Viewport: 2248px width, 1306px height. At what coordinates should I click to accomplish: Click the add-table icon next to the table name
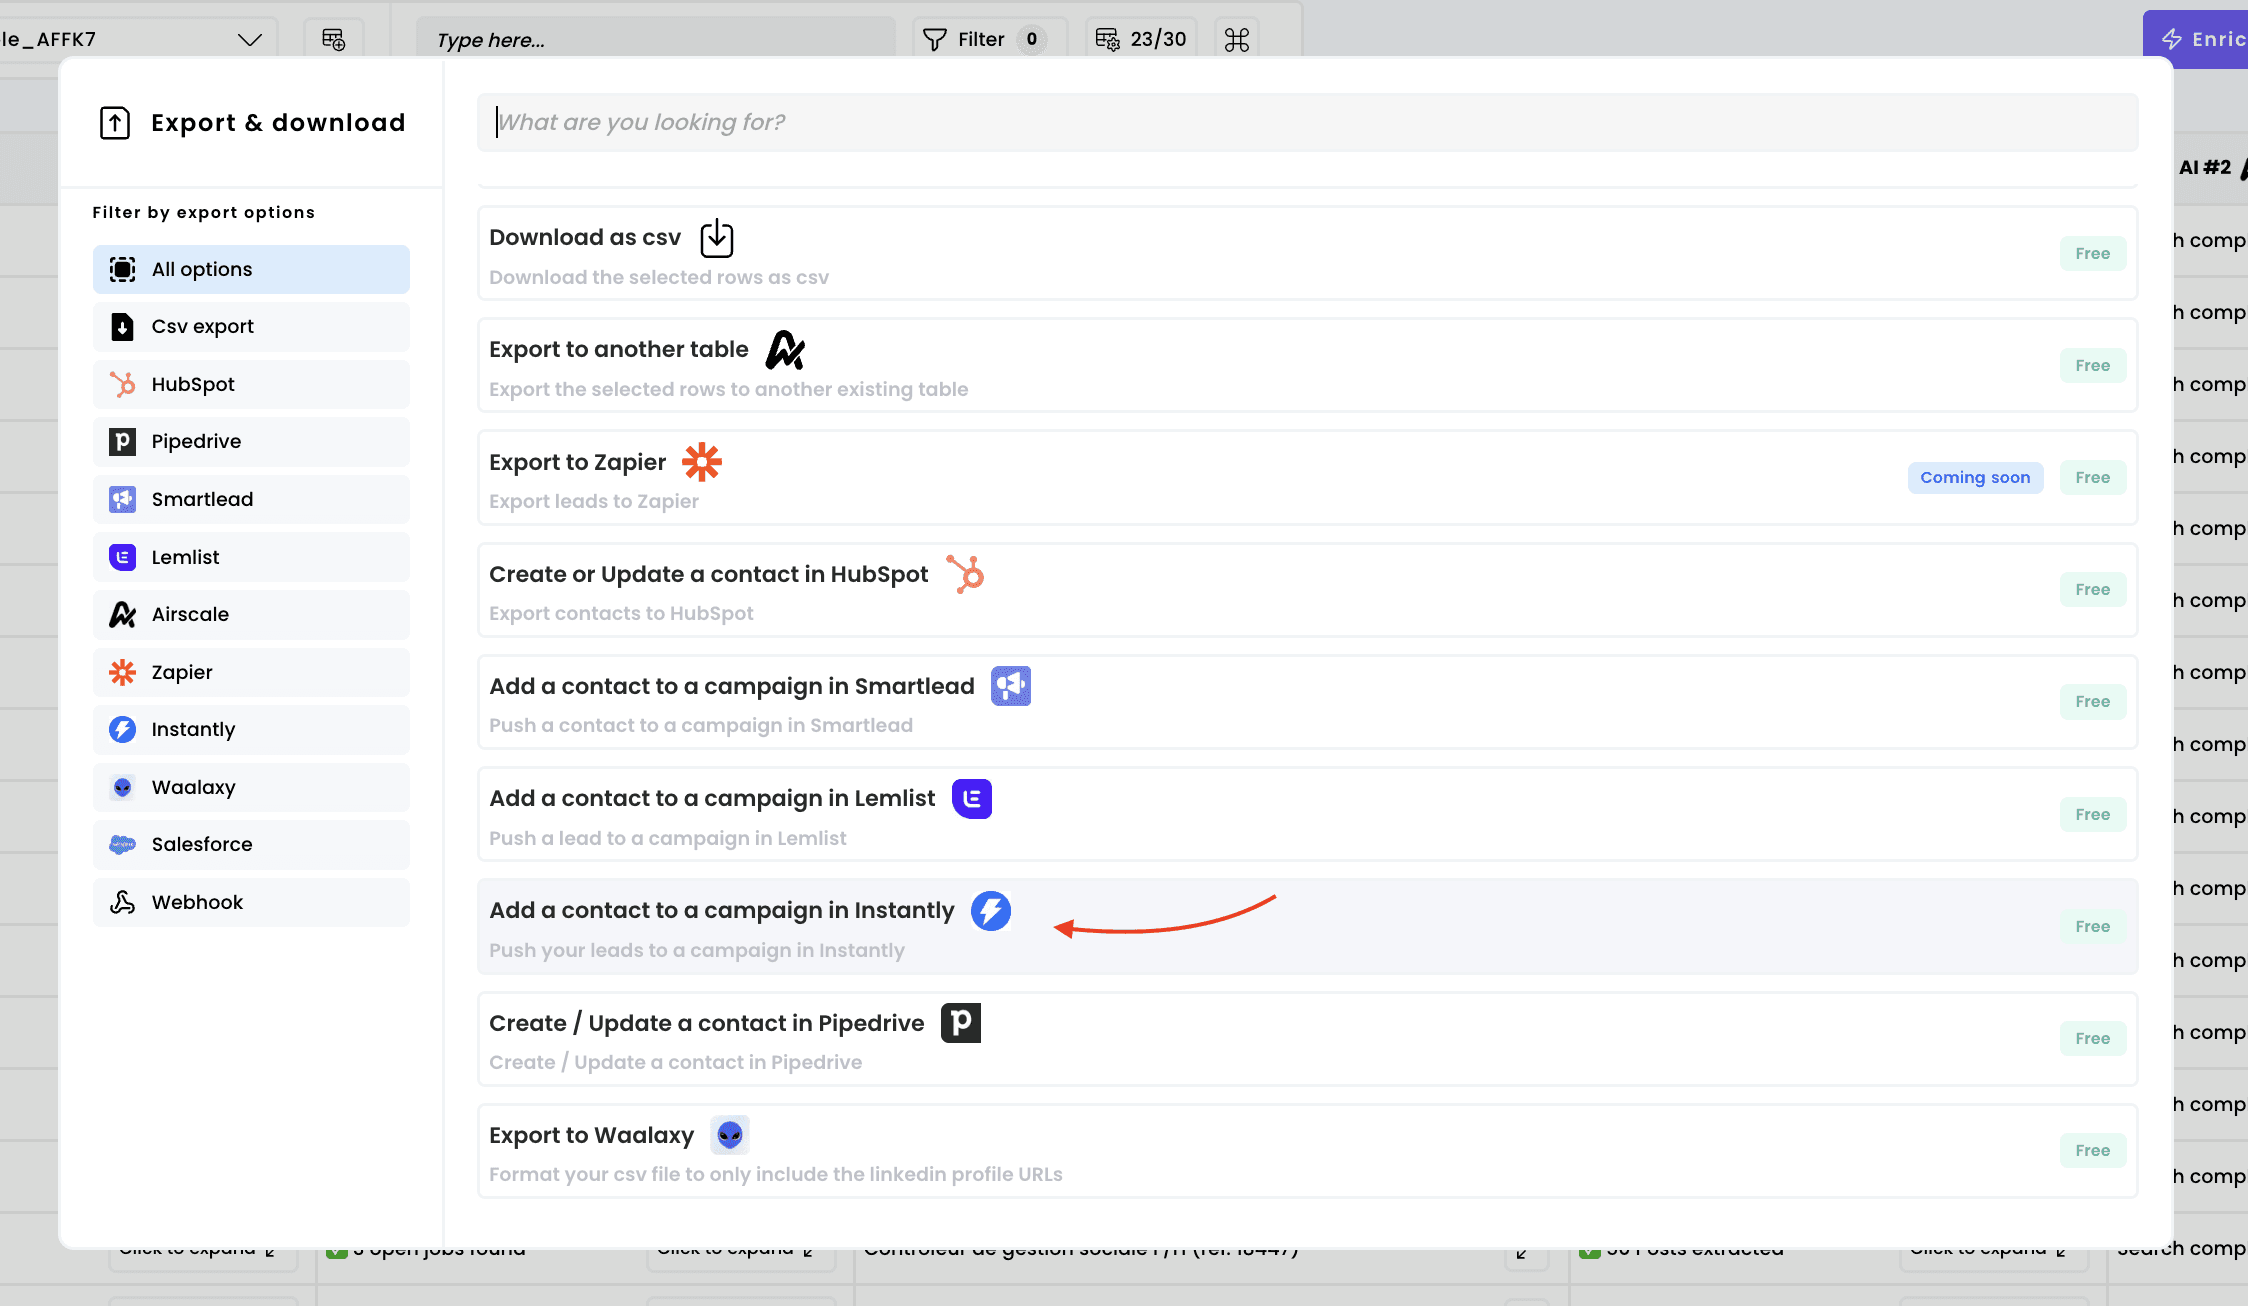tap(333, 39)
